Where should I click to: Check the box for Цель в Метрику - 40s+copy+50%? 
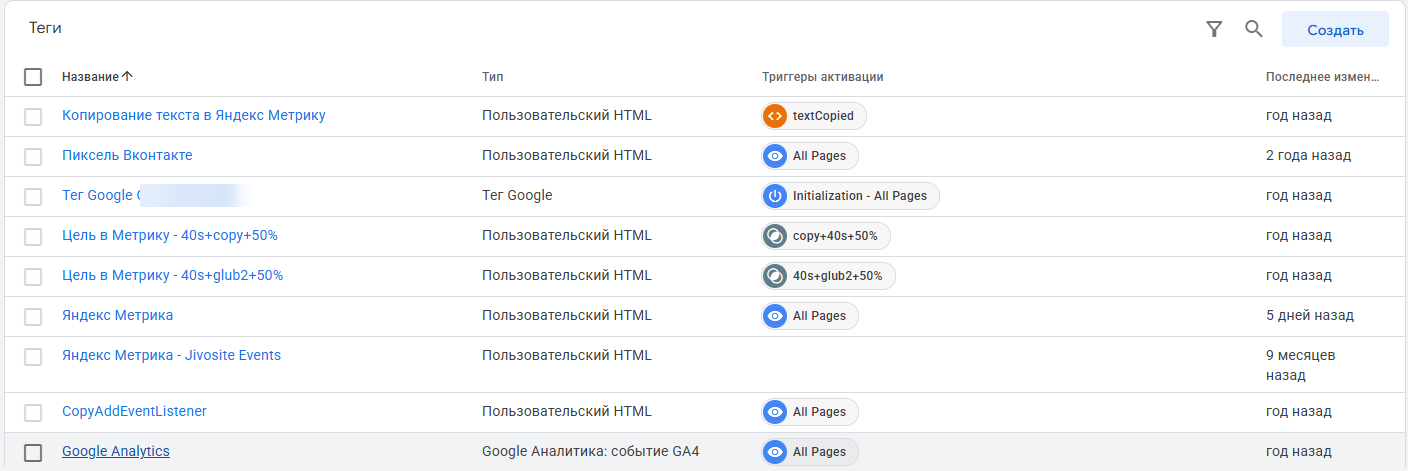33,237
